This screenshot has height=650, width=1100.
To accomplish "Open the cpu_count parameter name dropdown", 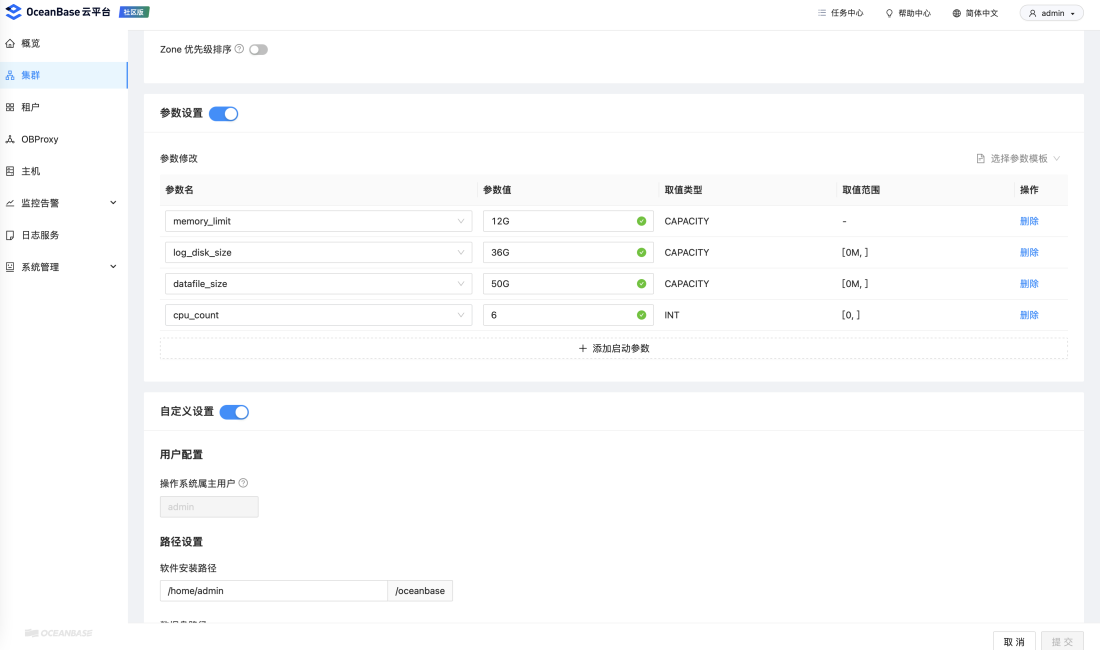I will 318,315.
